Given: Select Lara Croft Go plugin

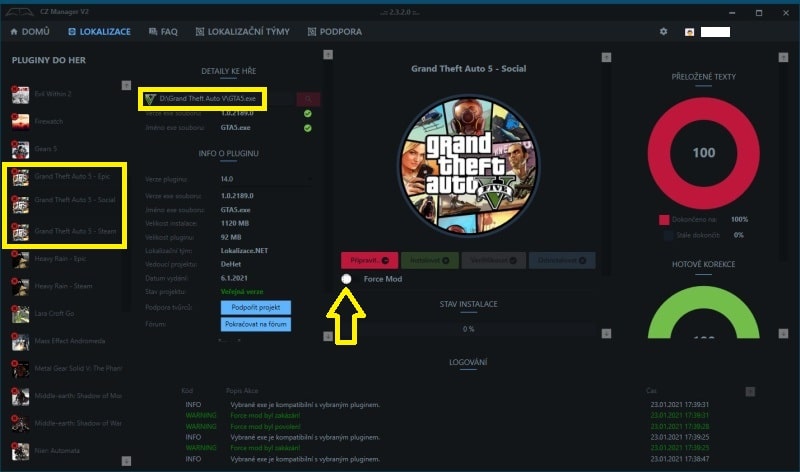Looking at the screenshot, I should [x=43, y=313].
